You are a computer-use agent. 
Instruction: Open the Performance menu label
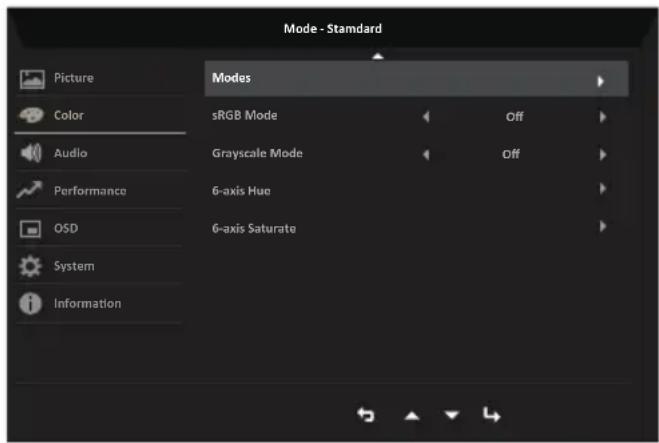click(x=90, y=191)
